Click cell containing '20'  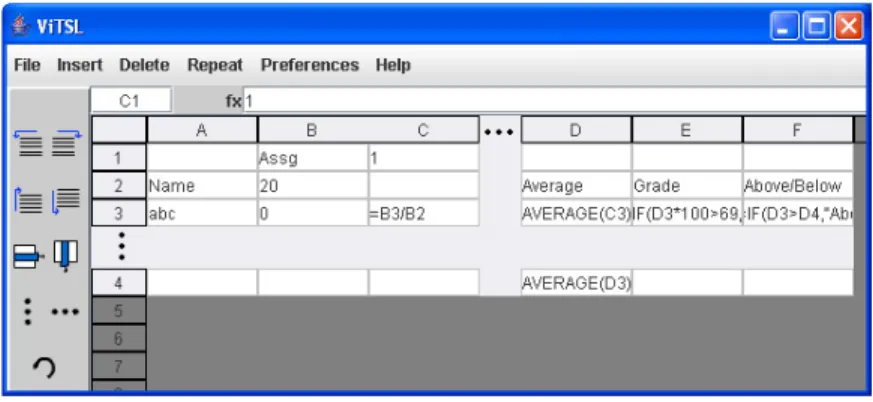click(x=312, y=185)
